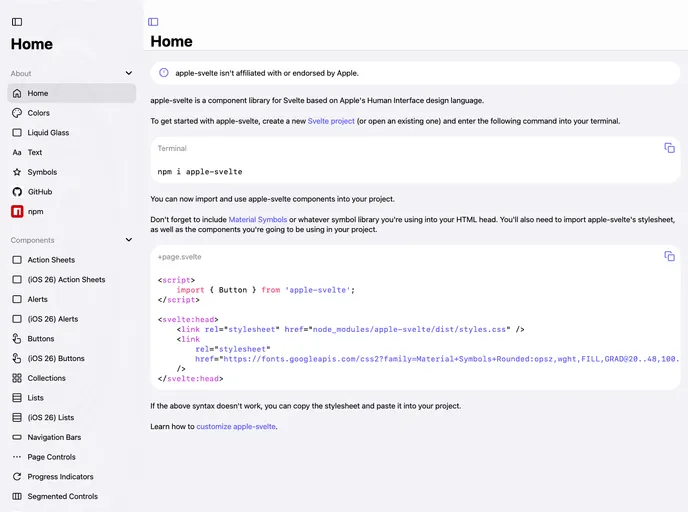The image size is (688, 512).
Task: Click the Home house icon in sidebar
Action: point(17,93)
